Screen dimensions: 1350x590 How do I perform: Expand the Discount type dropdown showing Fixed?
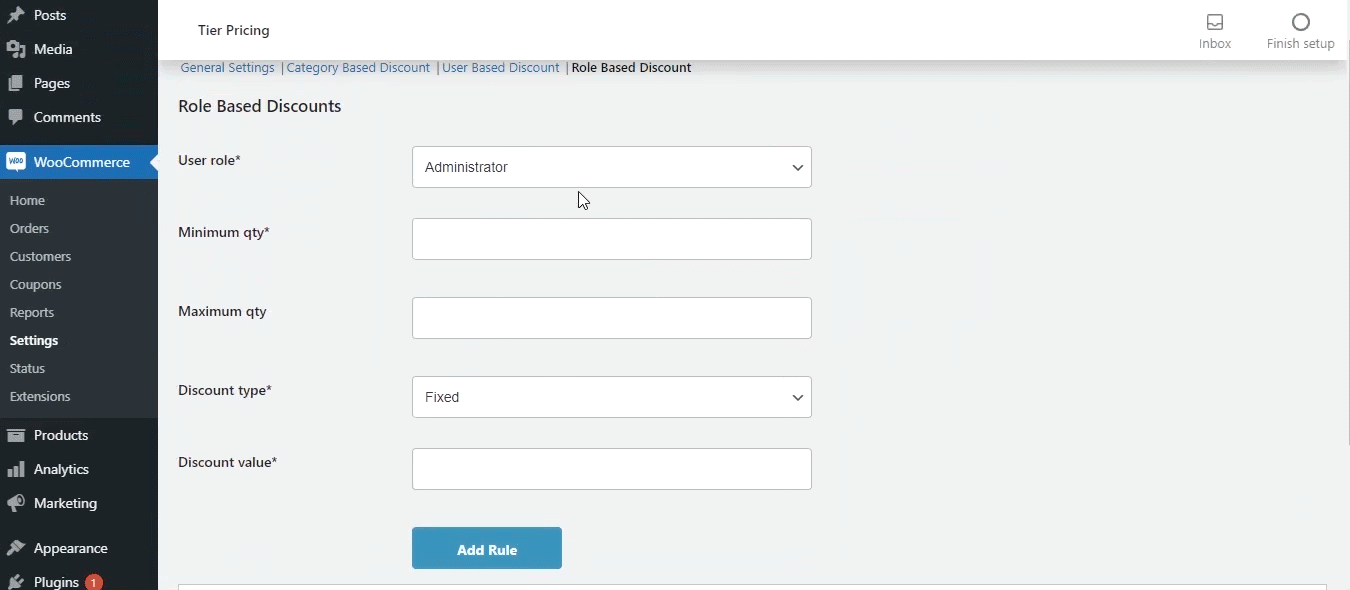tap(612, 397)
